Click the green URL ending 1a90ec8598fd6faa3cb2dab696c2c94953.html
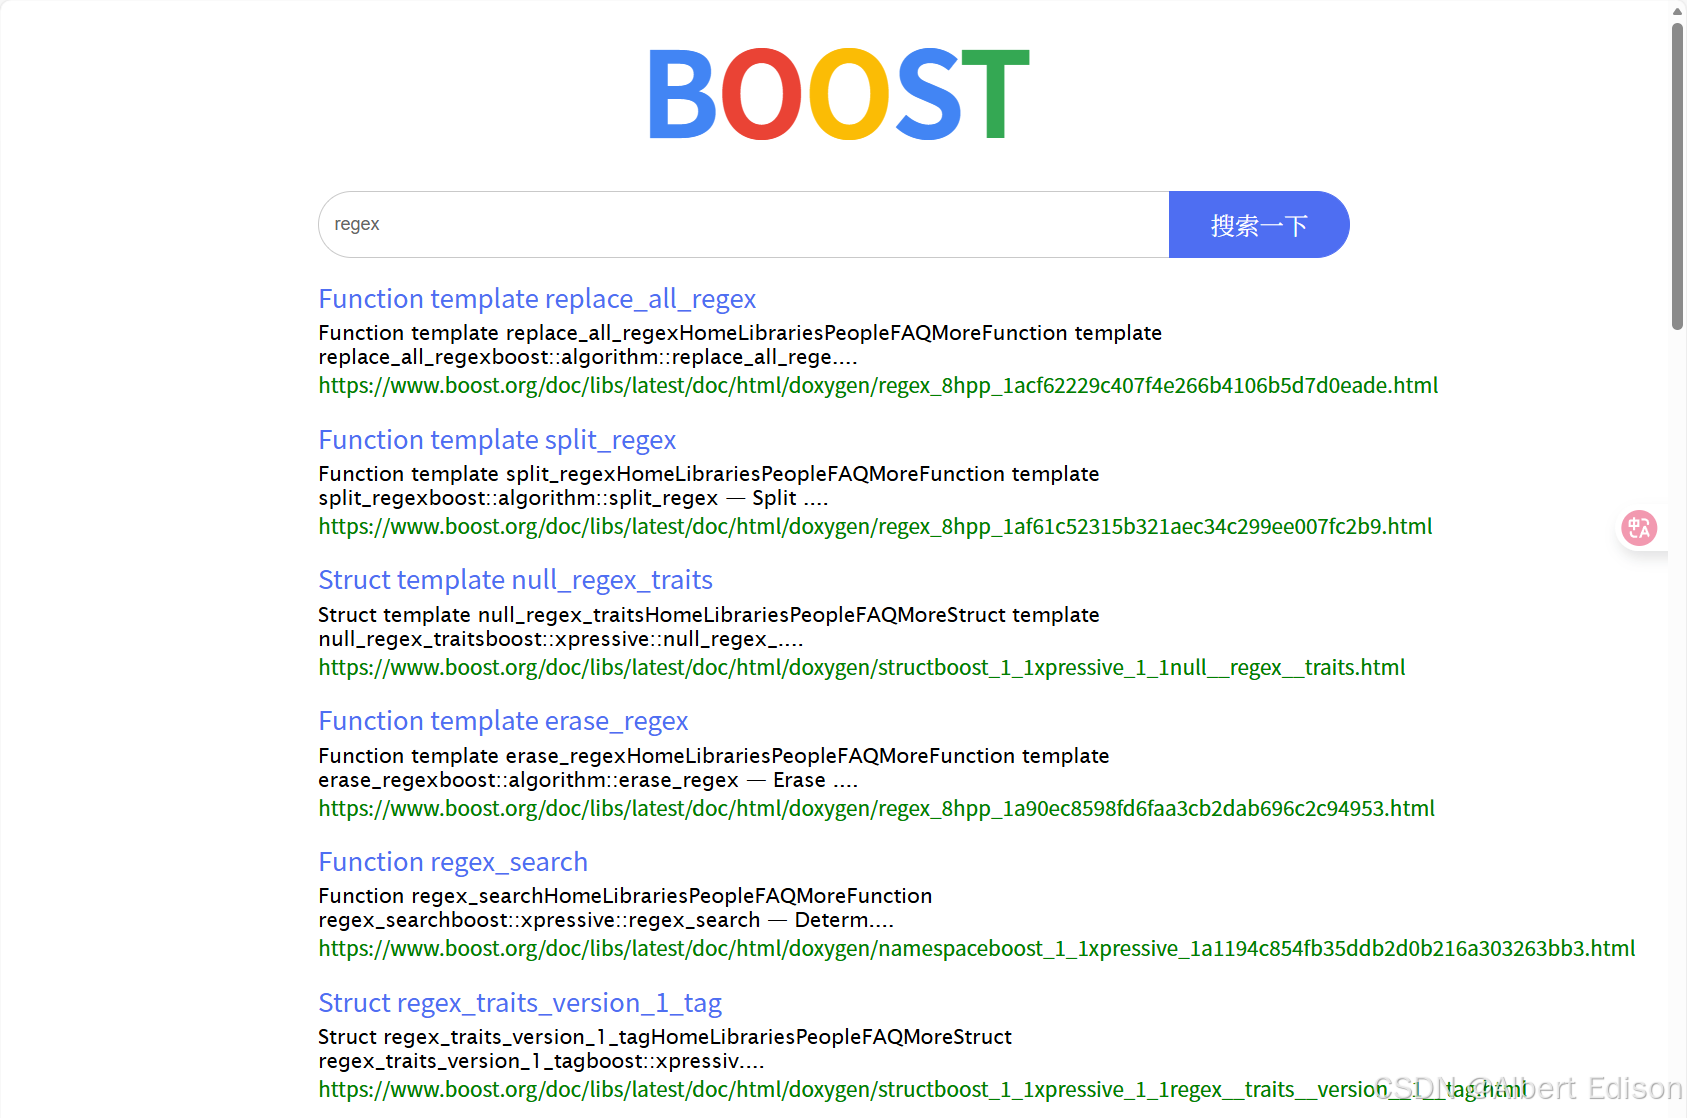The width and height of the screenshot is (1687, 1118). (876, 809)
